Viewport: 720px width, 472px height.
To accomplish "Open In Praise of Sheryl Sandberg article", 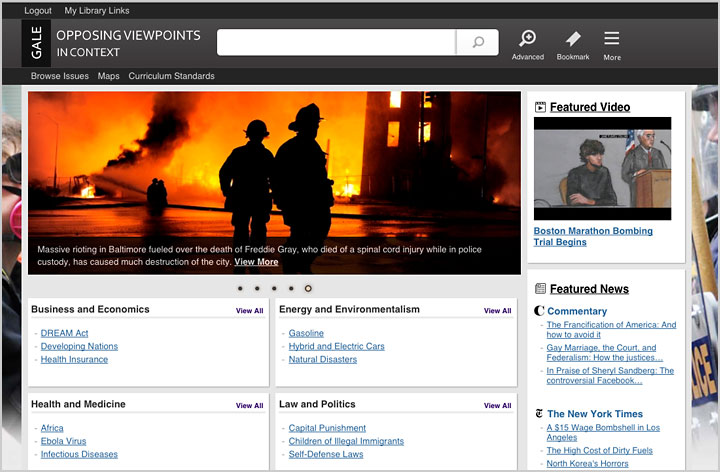I will [610, 376].
